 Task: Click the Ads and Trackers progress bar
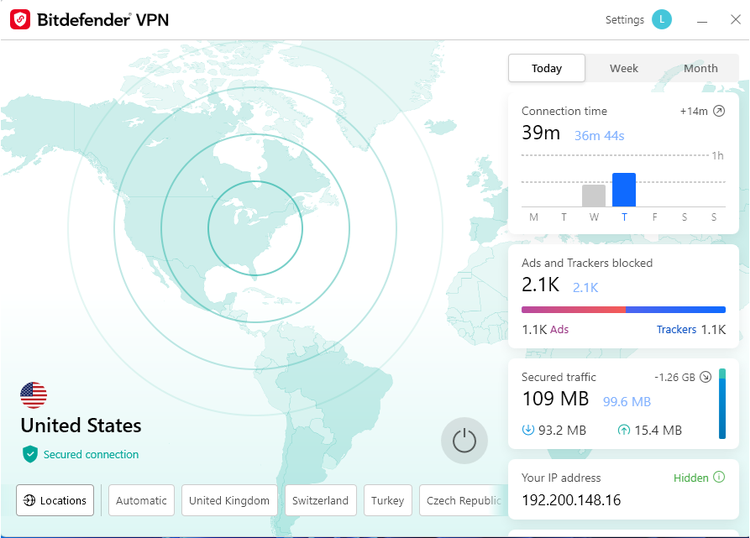pyautogui.click(x=623, y=310)
